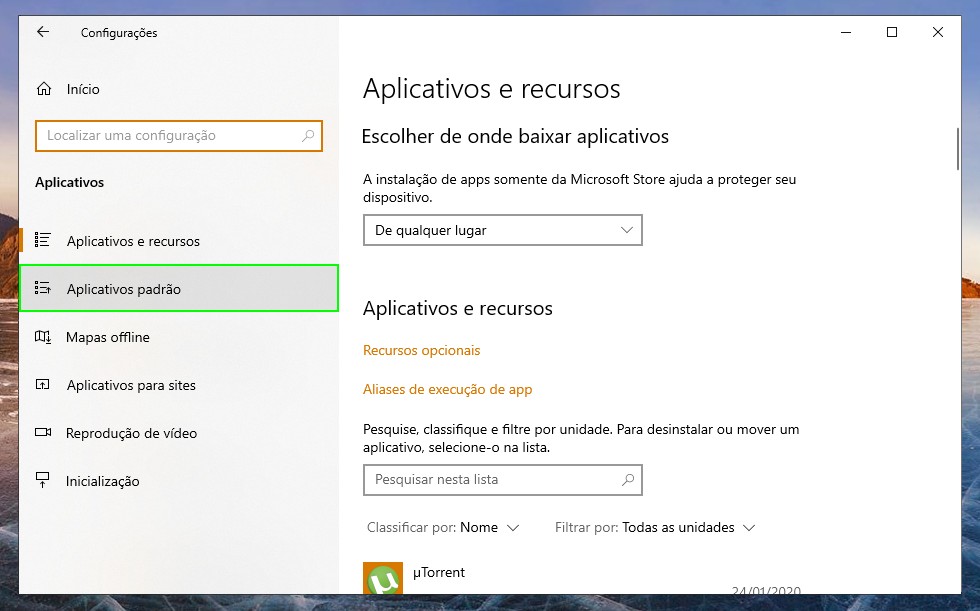Image resolution: width=980 pixels, height=611 pixels.
Task: Open Aliases de execução de app link
Action: [448, 389]
